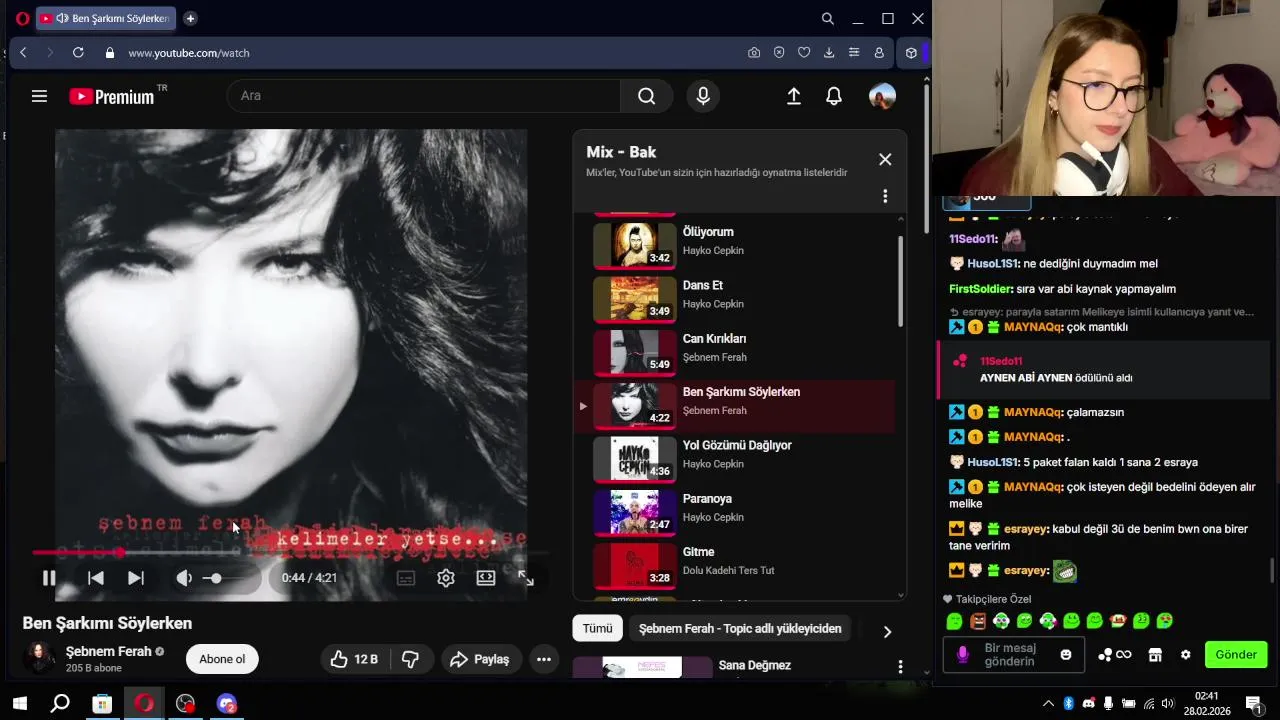The width and height of the screenshot is (1280, 720).
Task: Adjust the player volume slider
Action: [230, 578]
